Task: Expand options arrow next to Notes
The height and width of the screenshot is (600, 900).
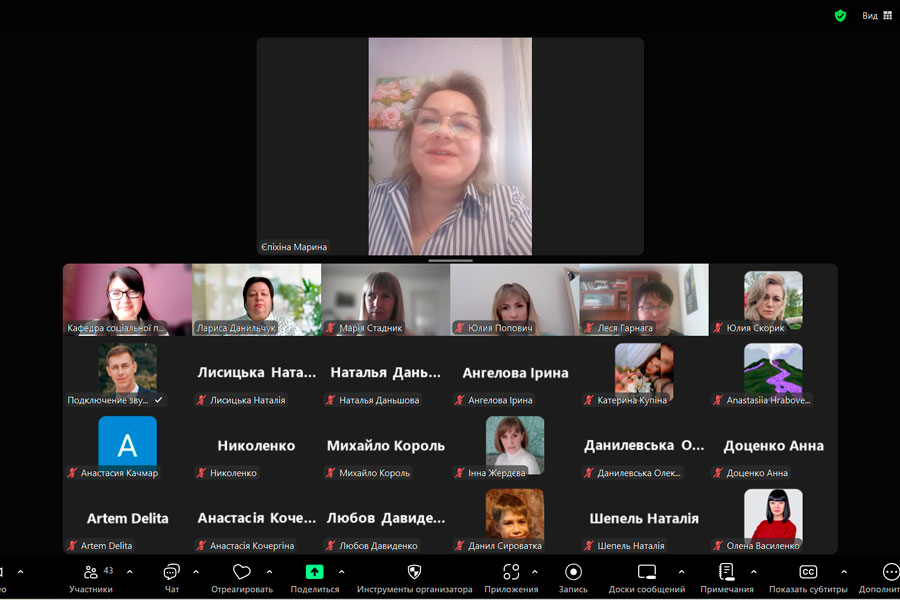Action: pos(754,572)
